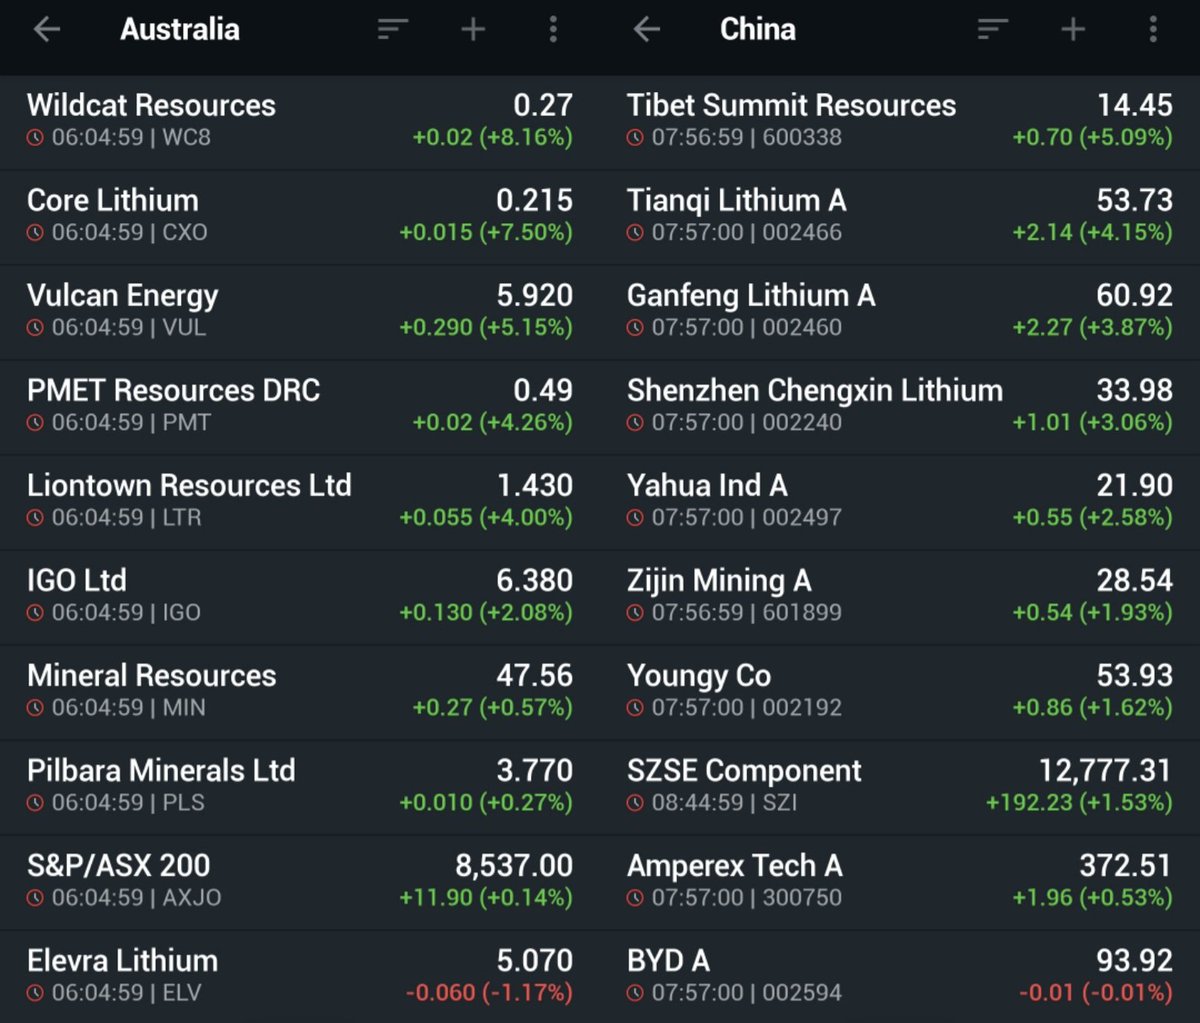Select the China watchlist title

click(758, 29)
